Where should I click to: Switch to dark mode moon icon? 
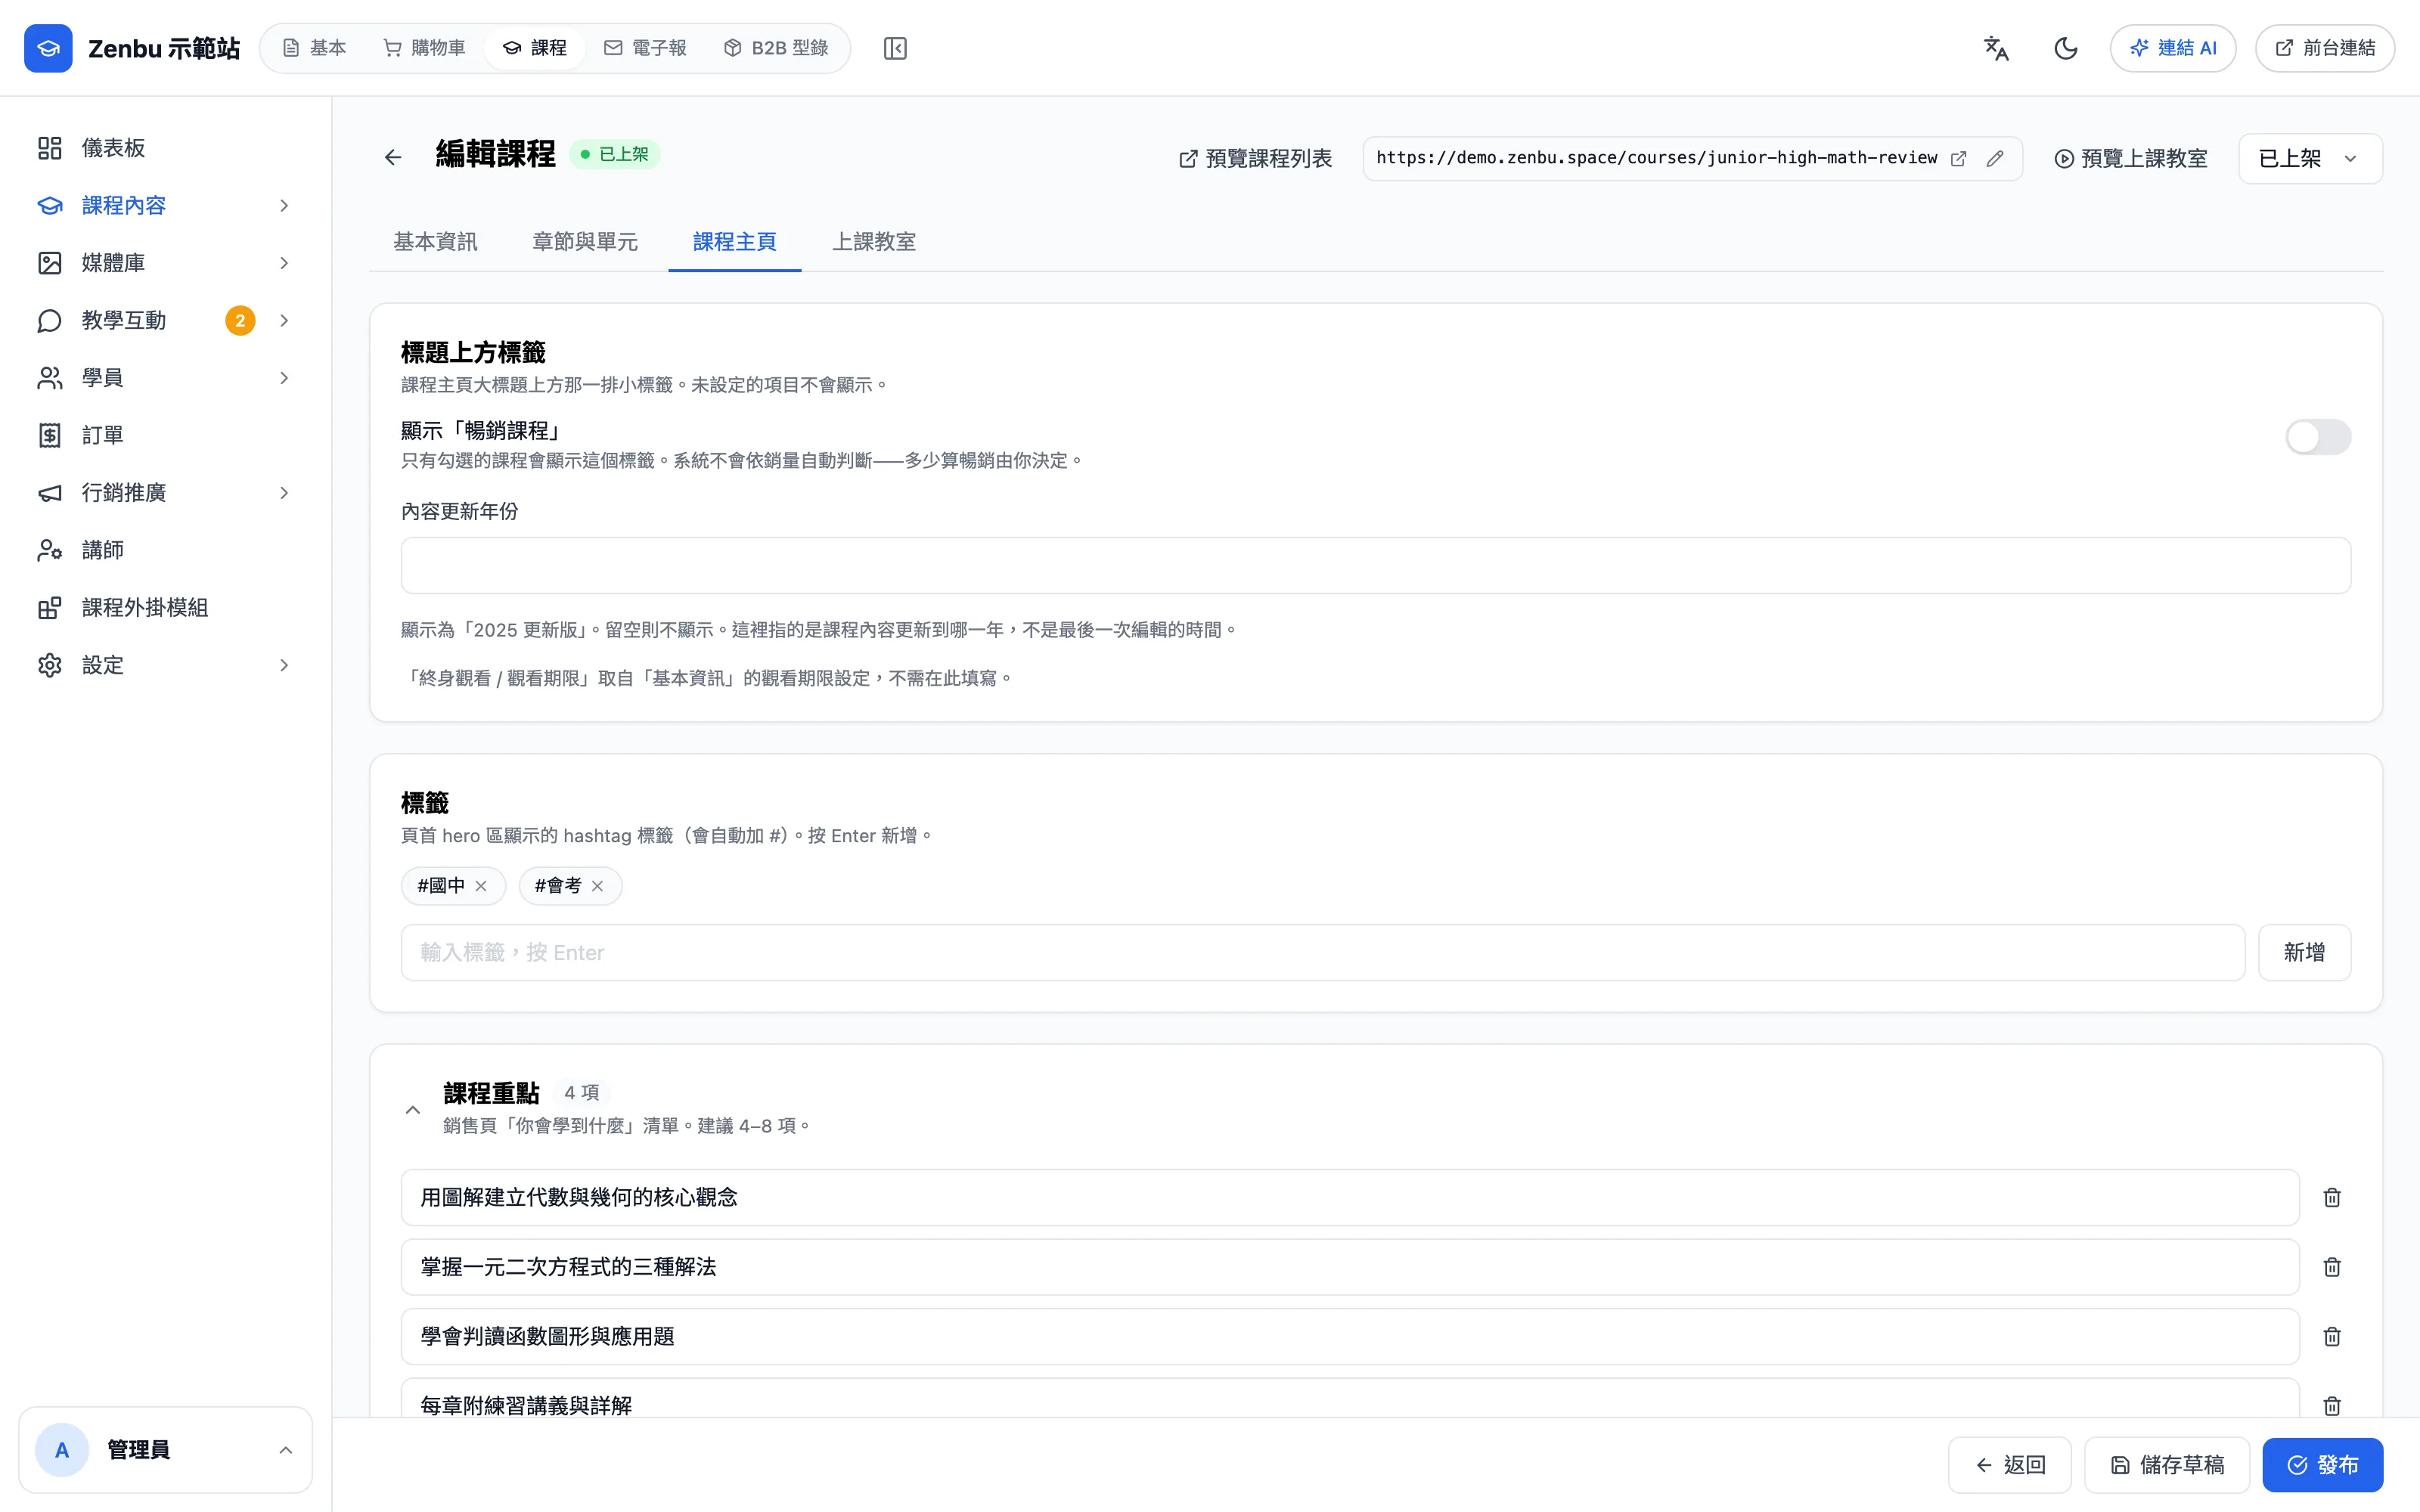pyautogui.click(x=2066, y=48)
